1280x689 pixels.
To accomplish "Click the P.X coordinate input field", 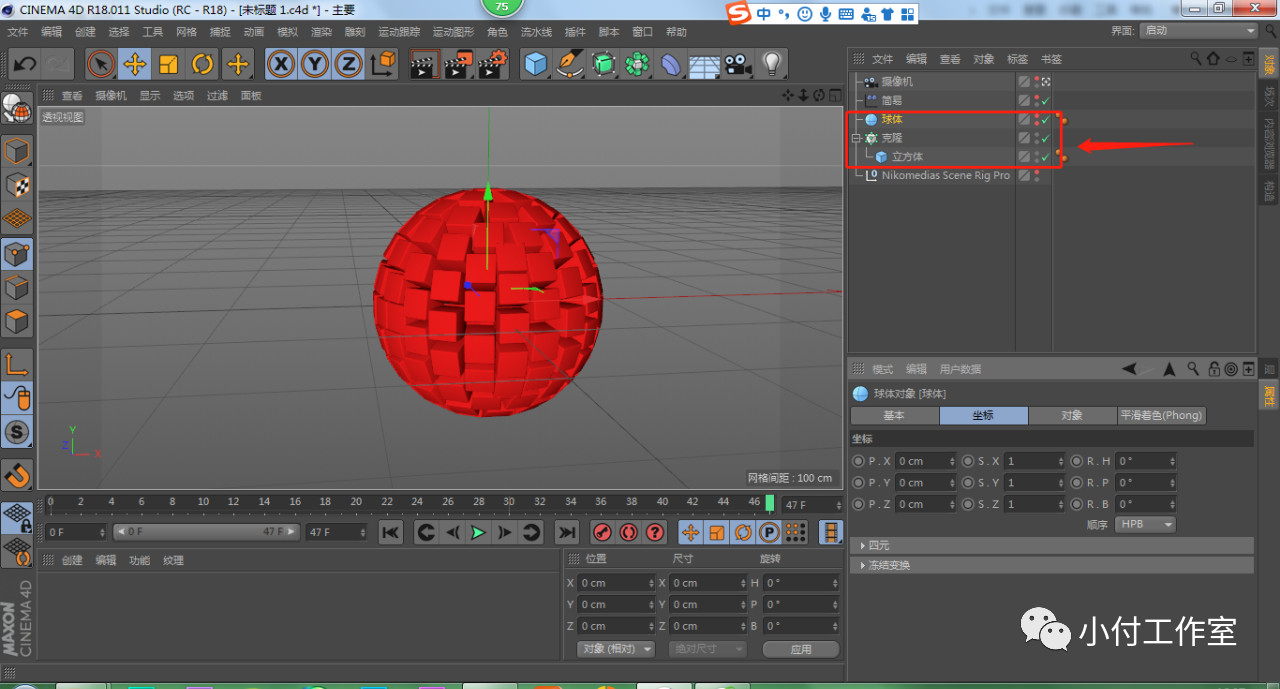I will coord(925,461).
